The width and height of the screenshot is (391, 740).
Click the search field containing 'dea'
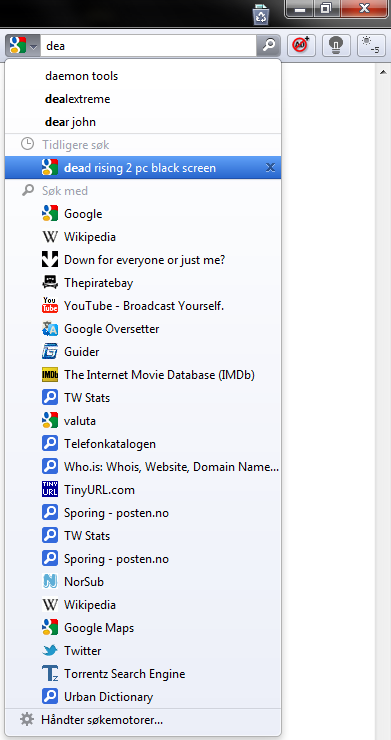[x=149, y=46]
